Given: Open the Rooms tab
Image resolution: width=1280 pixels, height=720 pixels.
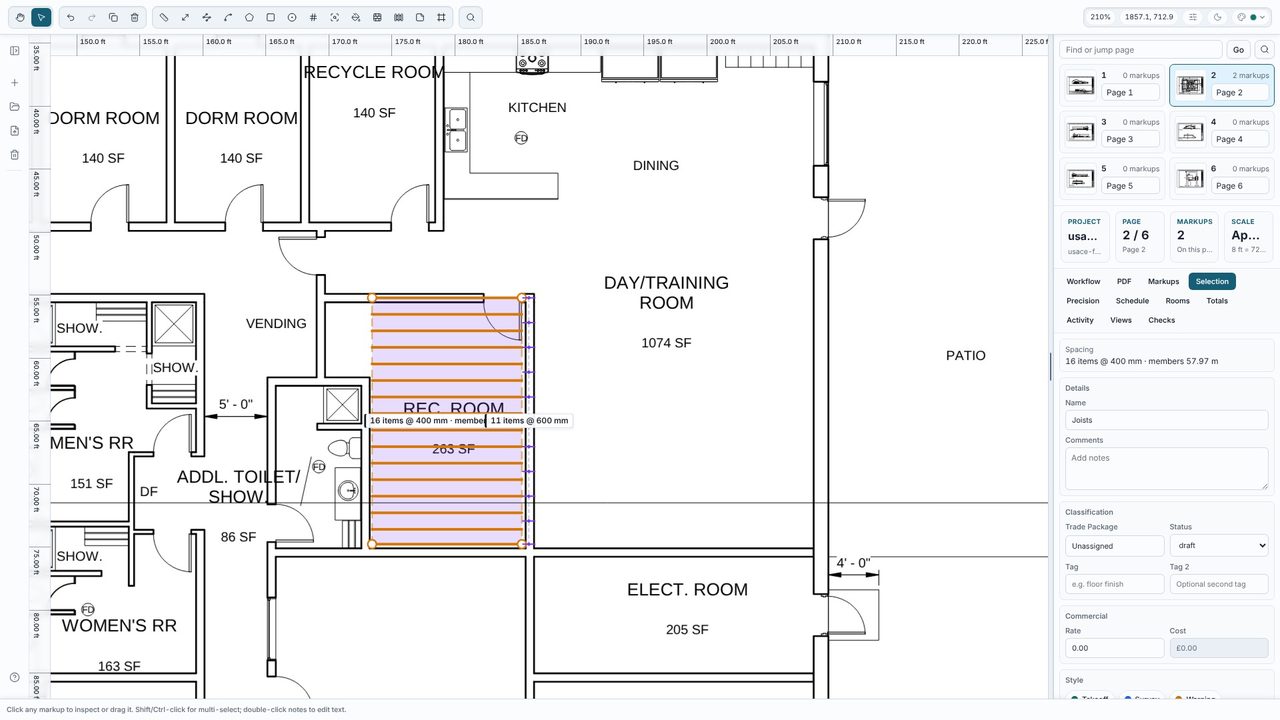Looking at the screenshot, I should 1177,301.
